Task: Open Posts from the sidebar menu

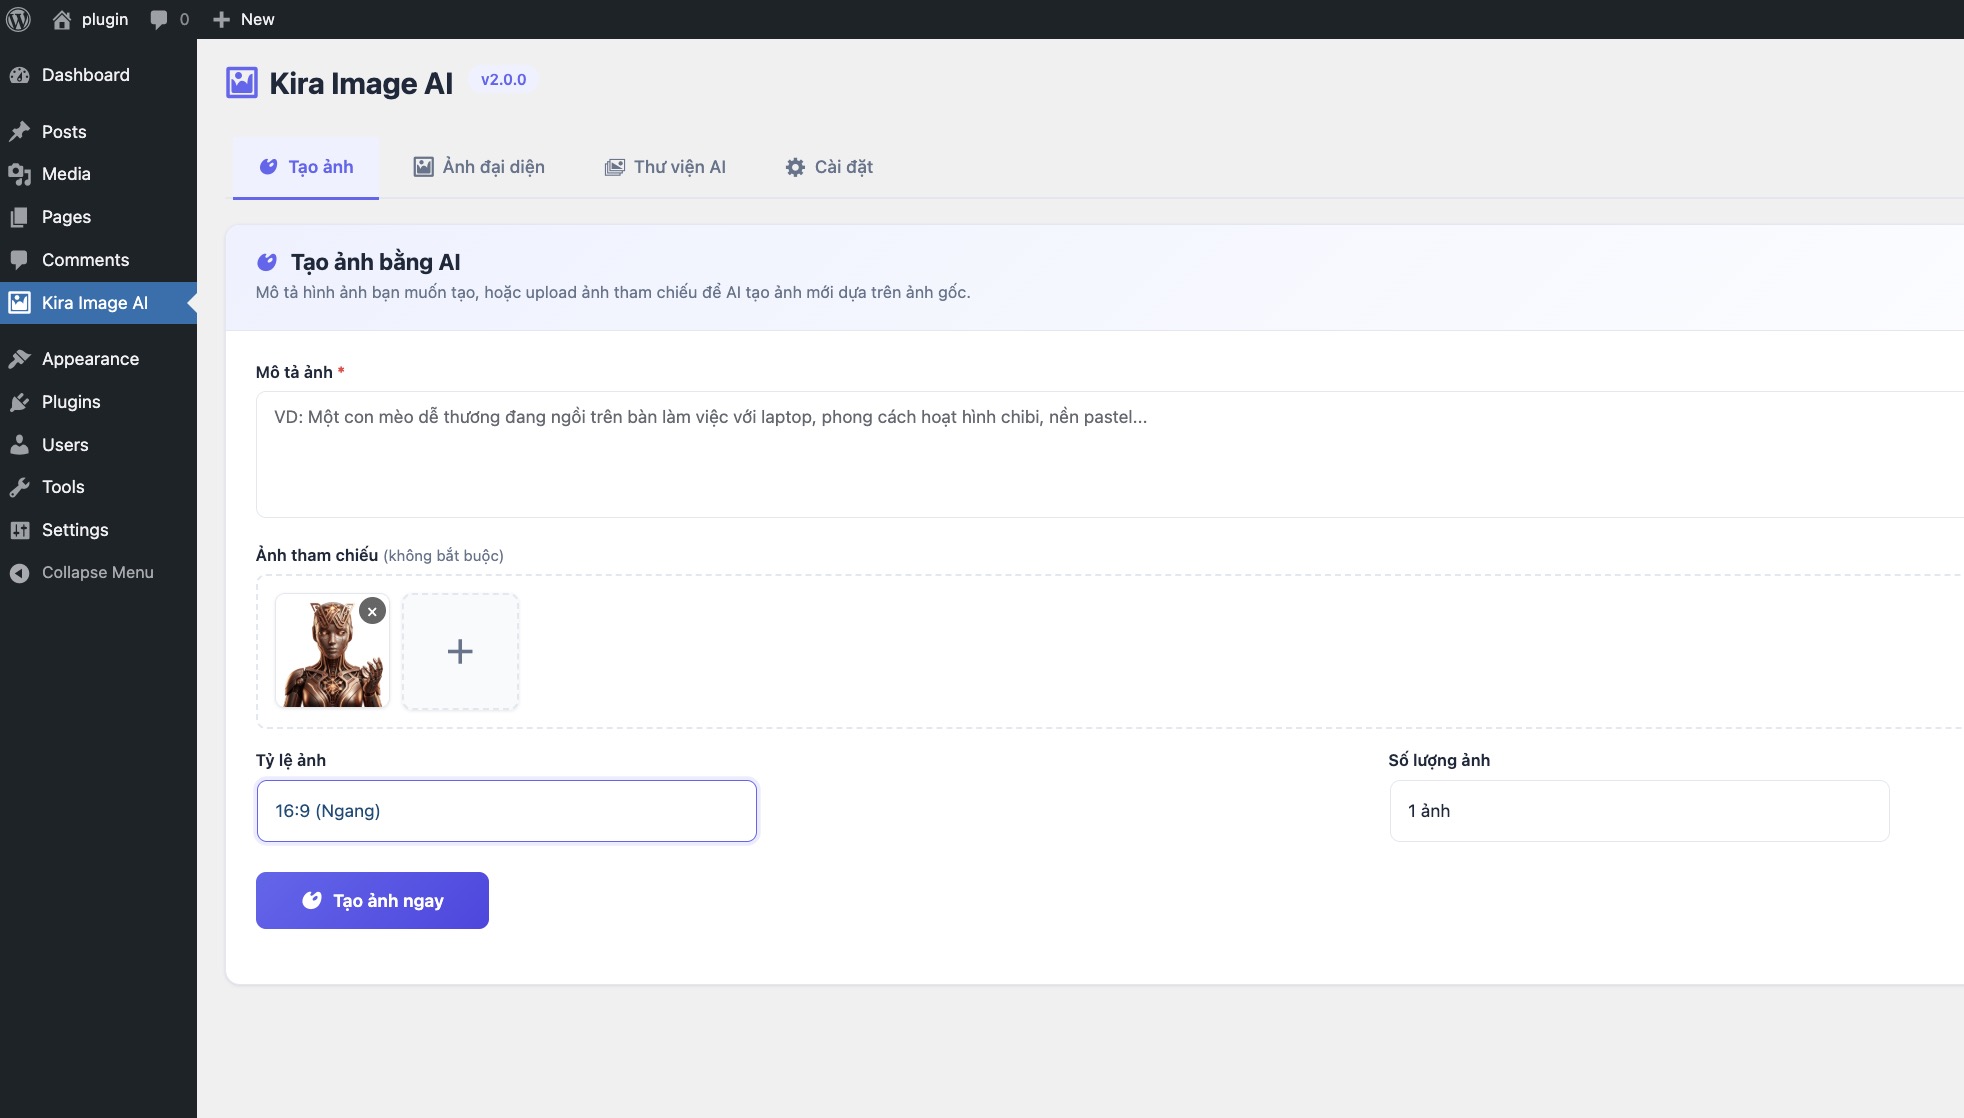Action: point(98,132)
